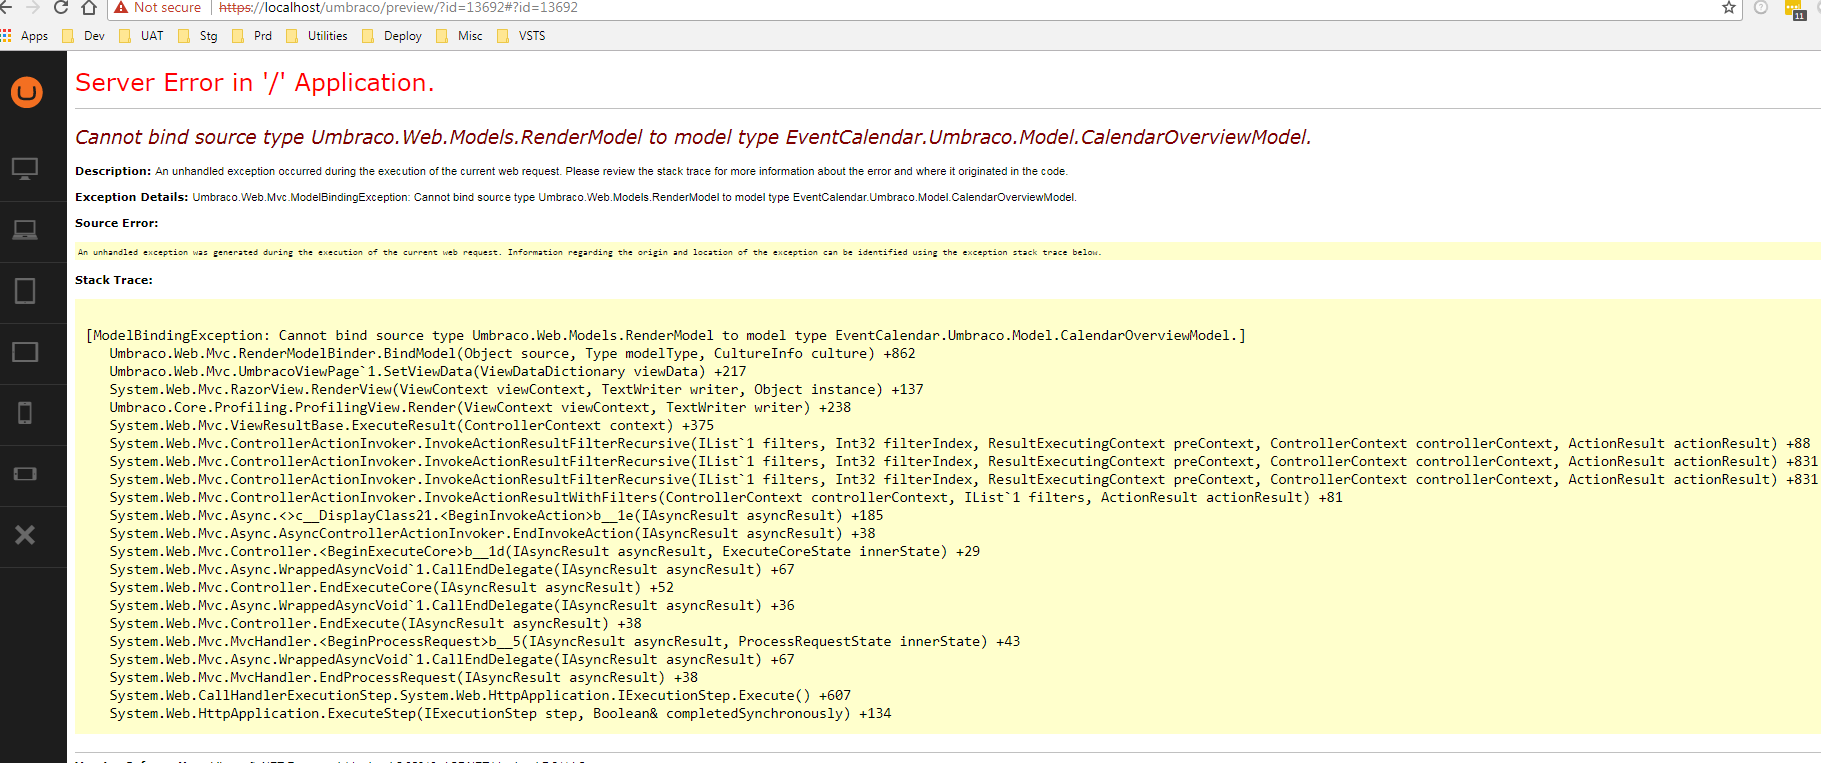Click the Not secure warning icon

[122, 8]
